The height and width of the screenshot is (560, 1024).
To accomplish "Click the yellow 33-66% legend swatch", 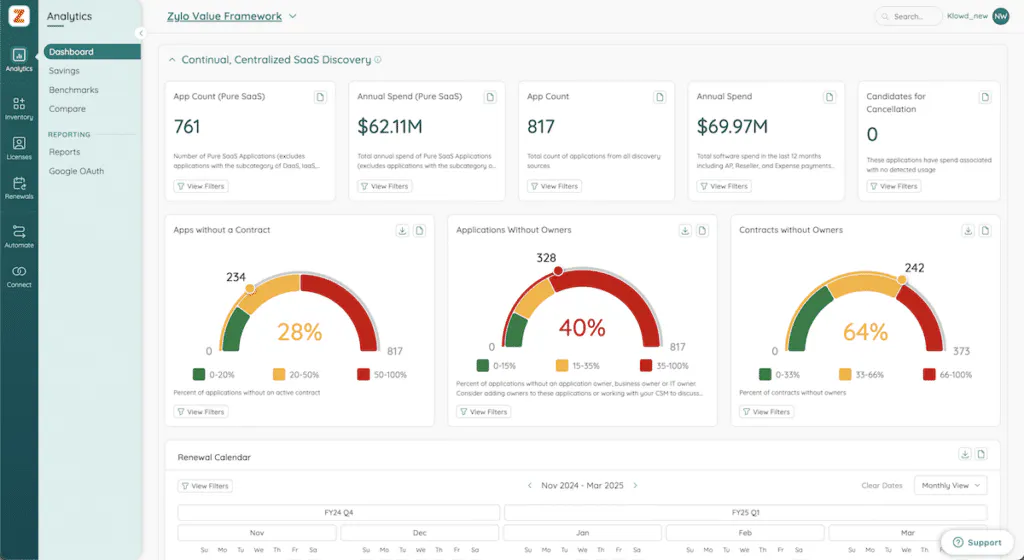I will 845,375.
